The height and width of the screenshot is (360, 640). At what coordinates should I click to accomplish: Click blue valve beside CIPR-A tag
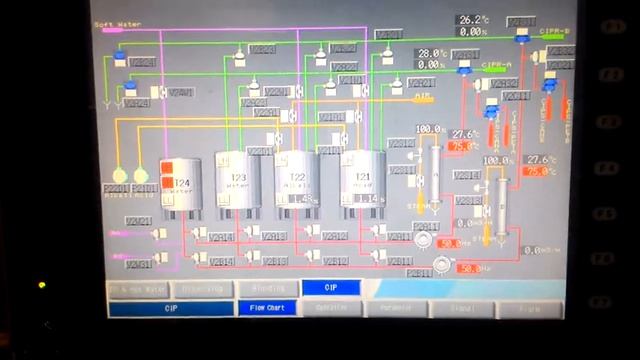pyautogui.click(x=464, y=67)
